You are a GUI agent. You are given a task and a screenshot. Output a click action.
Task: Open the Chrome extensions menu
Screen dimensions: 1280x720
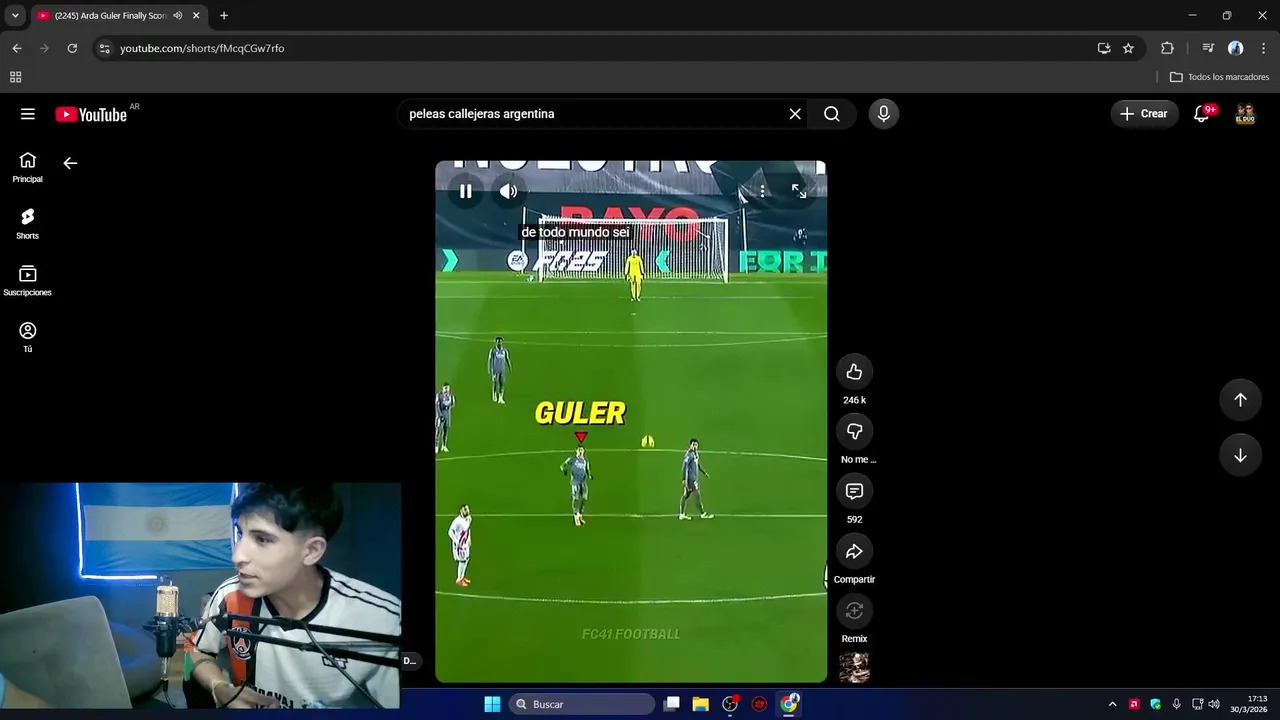click(1167, 48)
